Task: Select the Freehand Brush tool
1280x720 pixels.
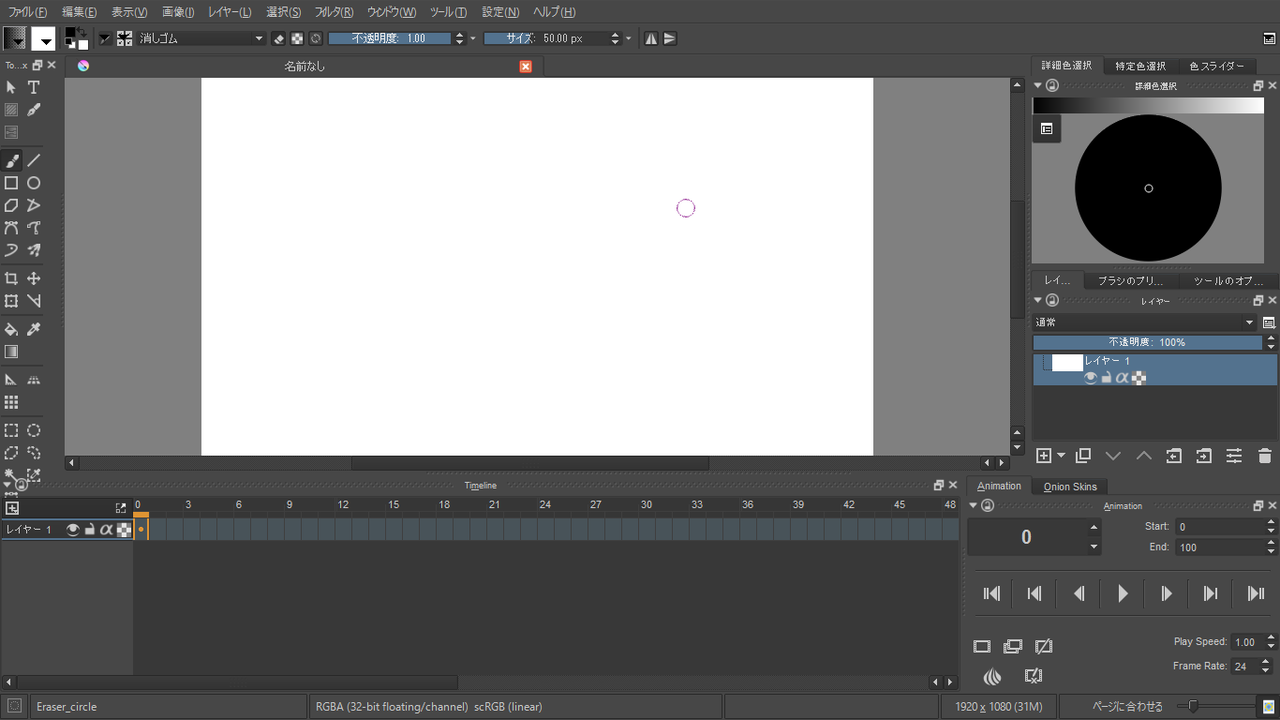Action: click(x=12, y=160)
